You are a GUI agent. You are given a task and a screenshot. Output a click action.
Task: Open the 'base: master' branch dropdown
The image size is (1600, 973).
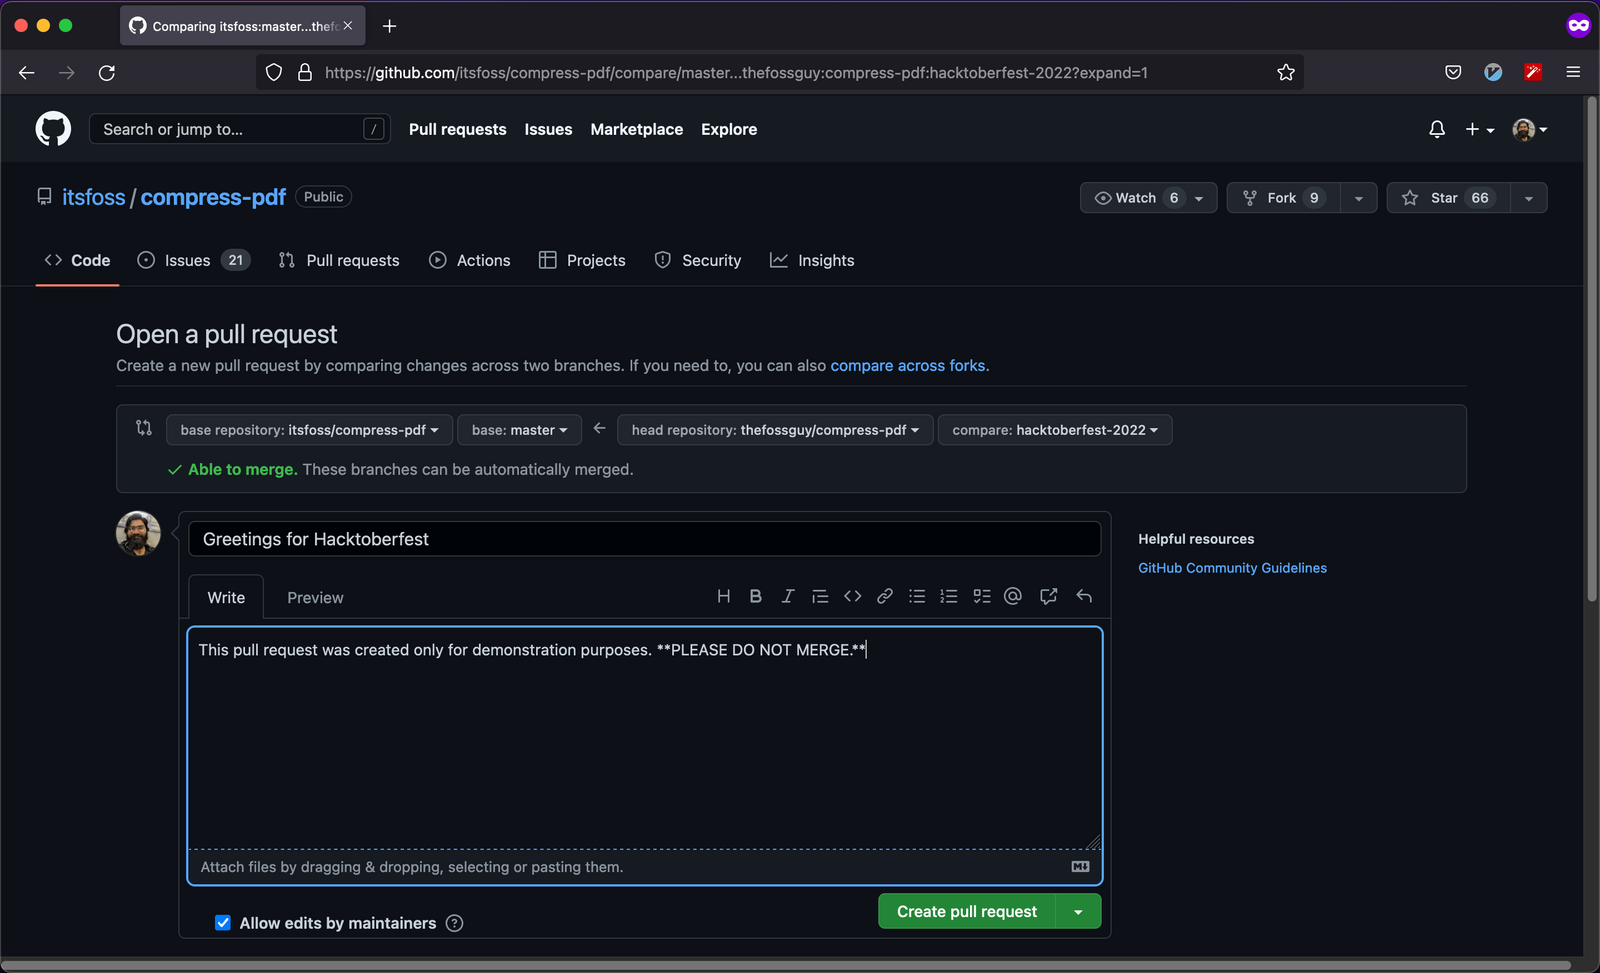tap(519, 429)
